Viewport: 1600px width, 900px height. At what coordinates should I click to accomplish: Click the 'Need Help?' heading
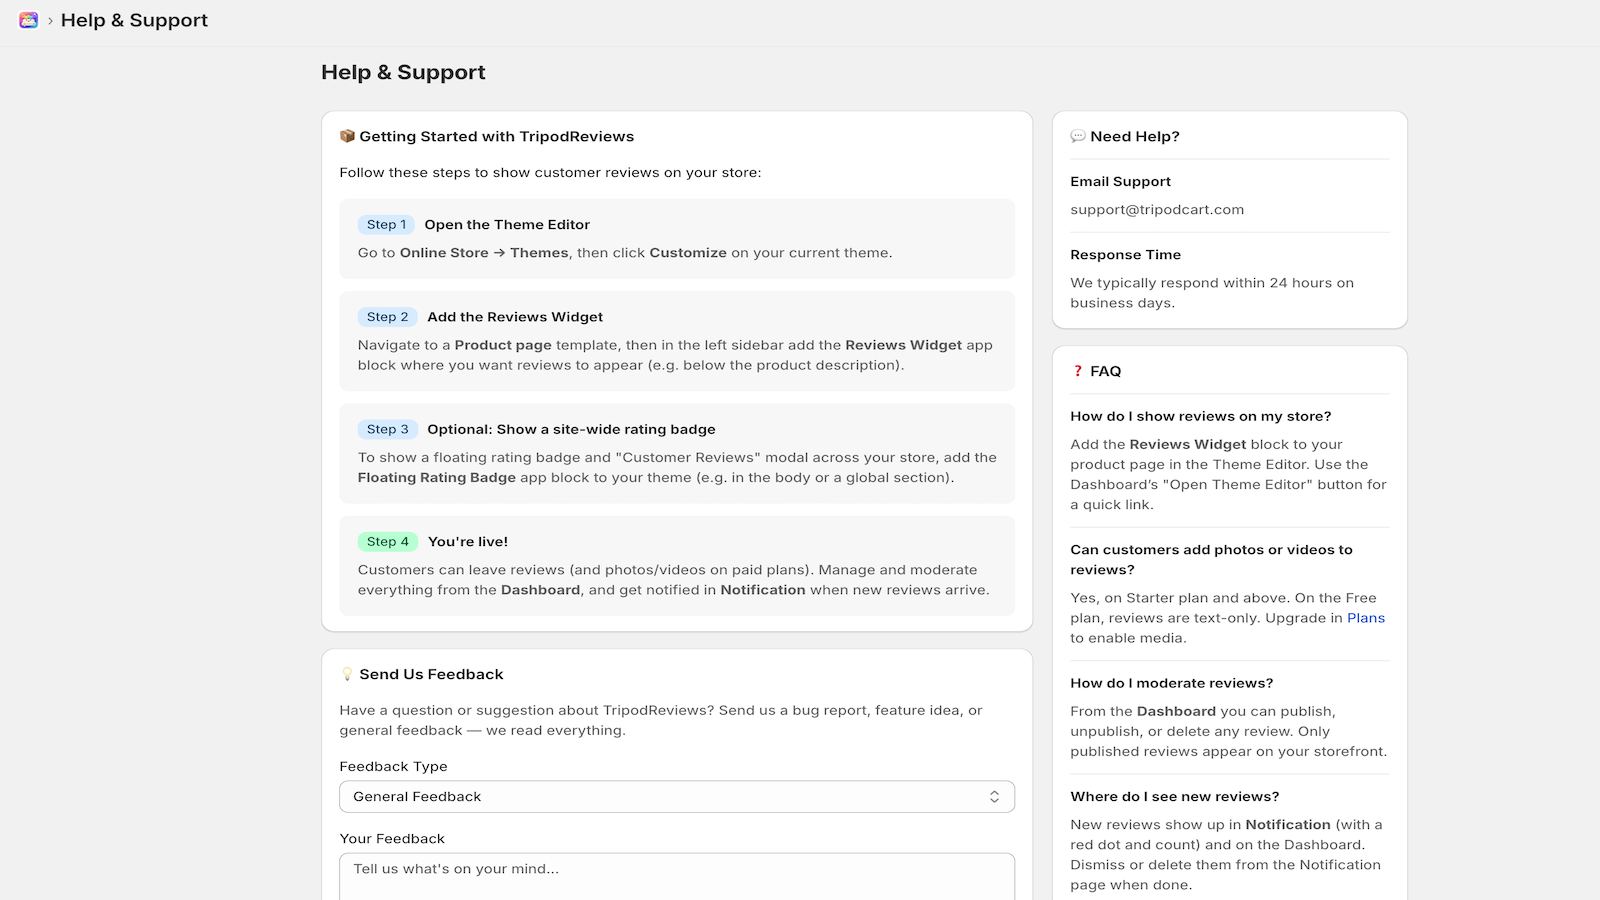[x=1135, y=136]
